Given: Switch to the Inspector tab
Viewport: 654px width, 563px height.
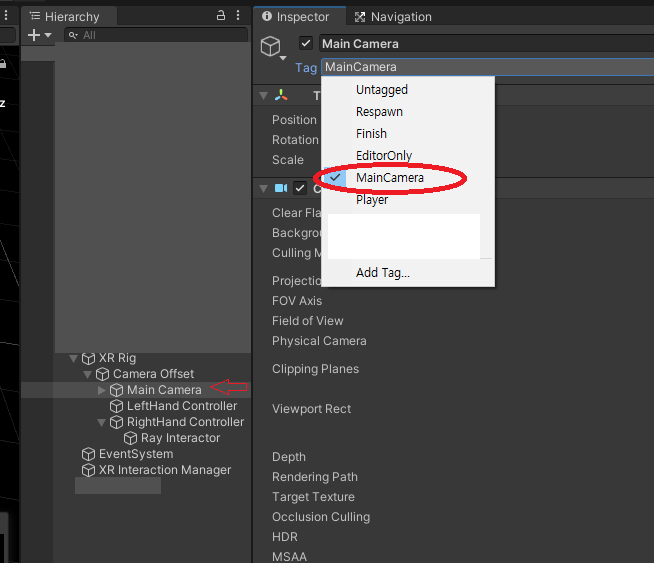Looking at the screenshot, I should (299, 17).
